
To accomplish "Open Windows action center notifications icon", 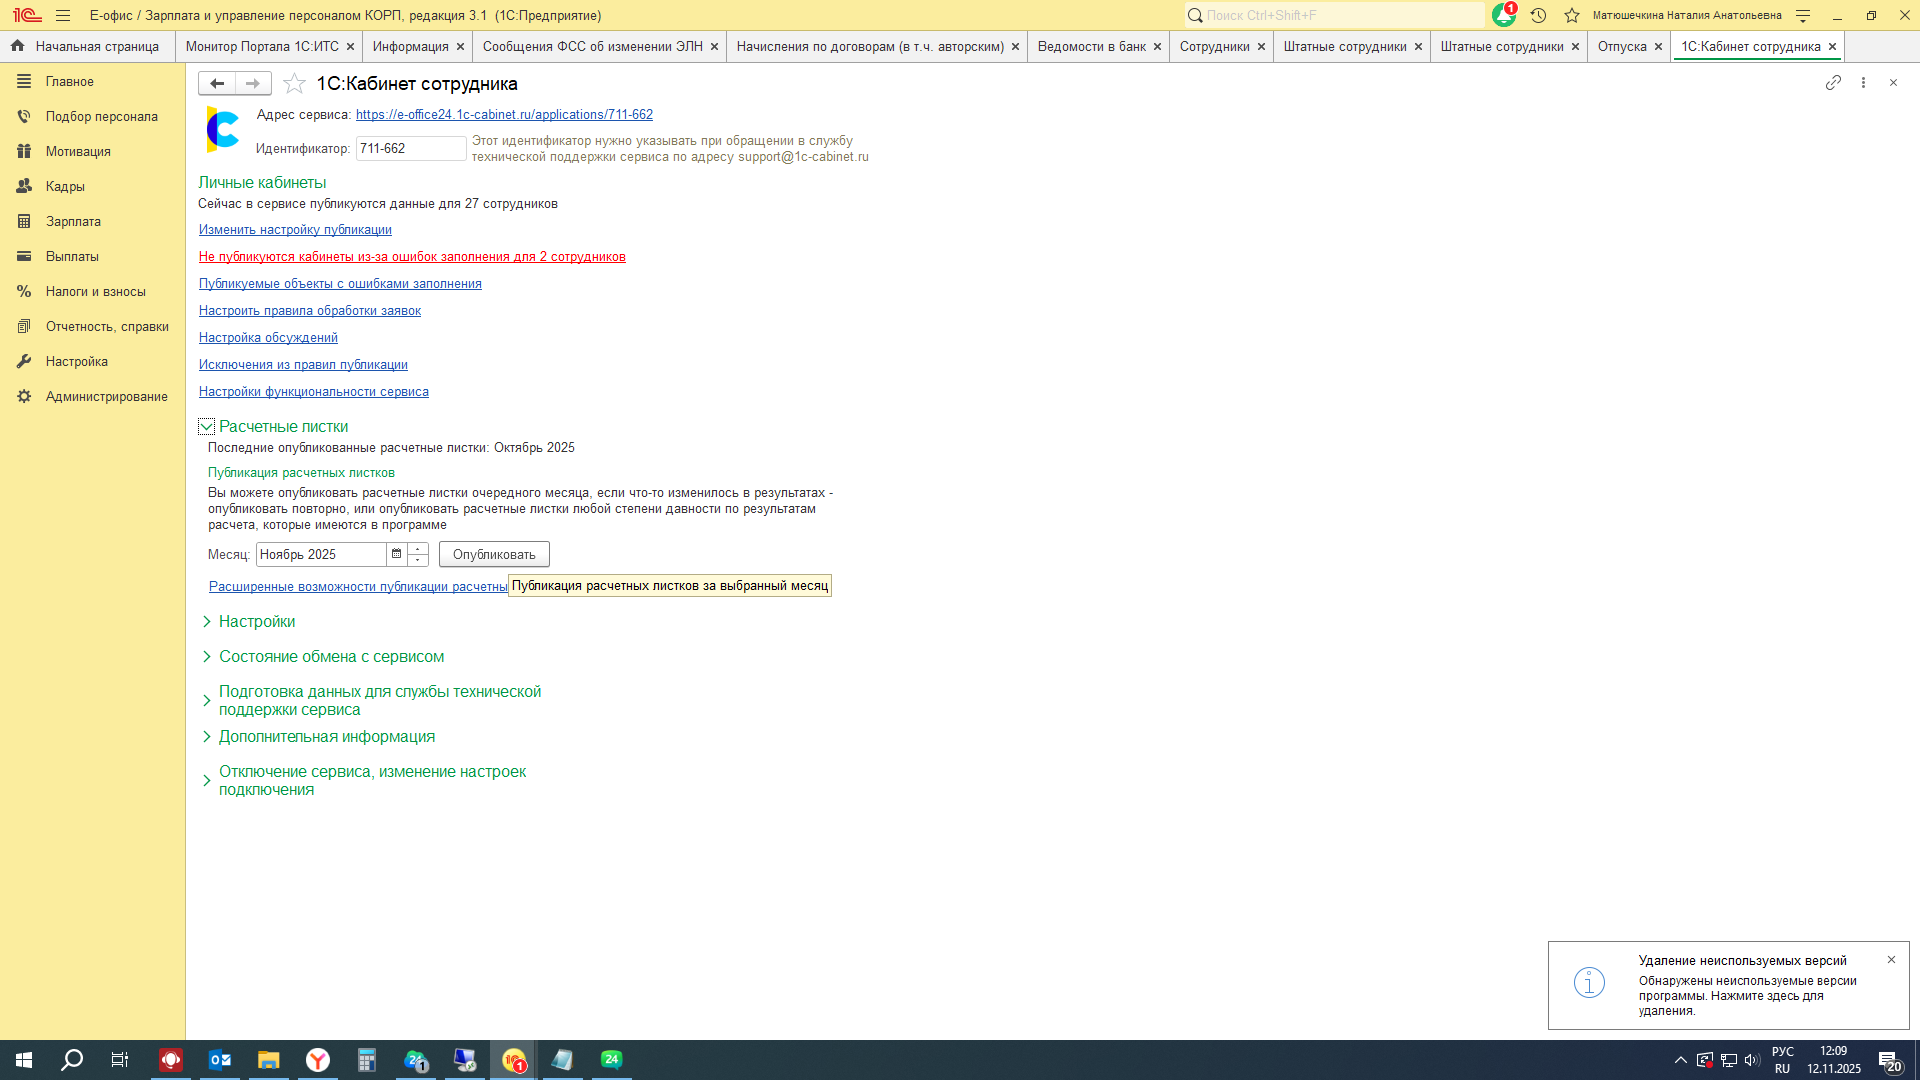I will point(1889,1061).
